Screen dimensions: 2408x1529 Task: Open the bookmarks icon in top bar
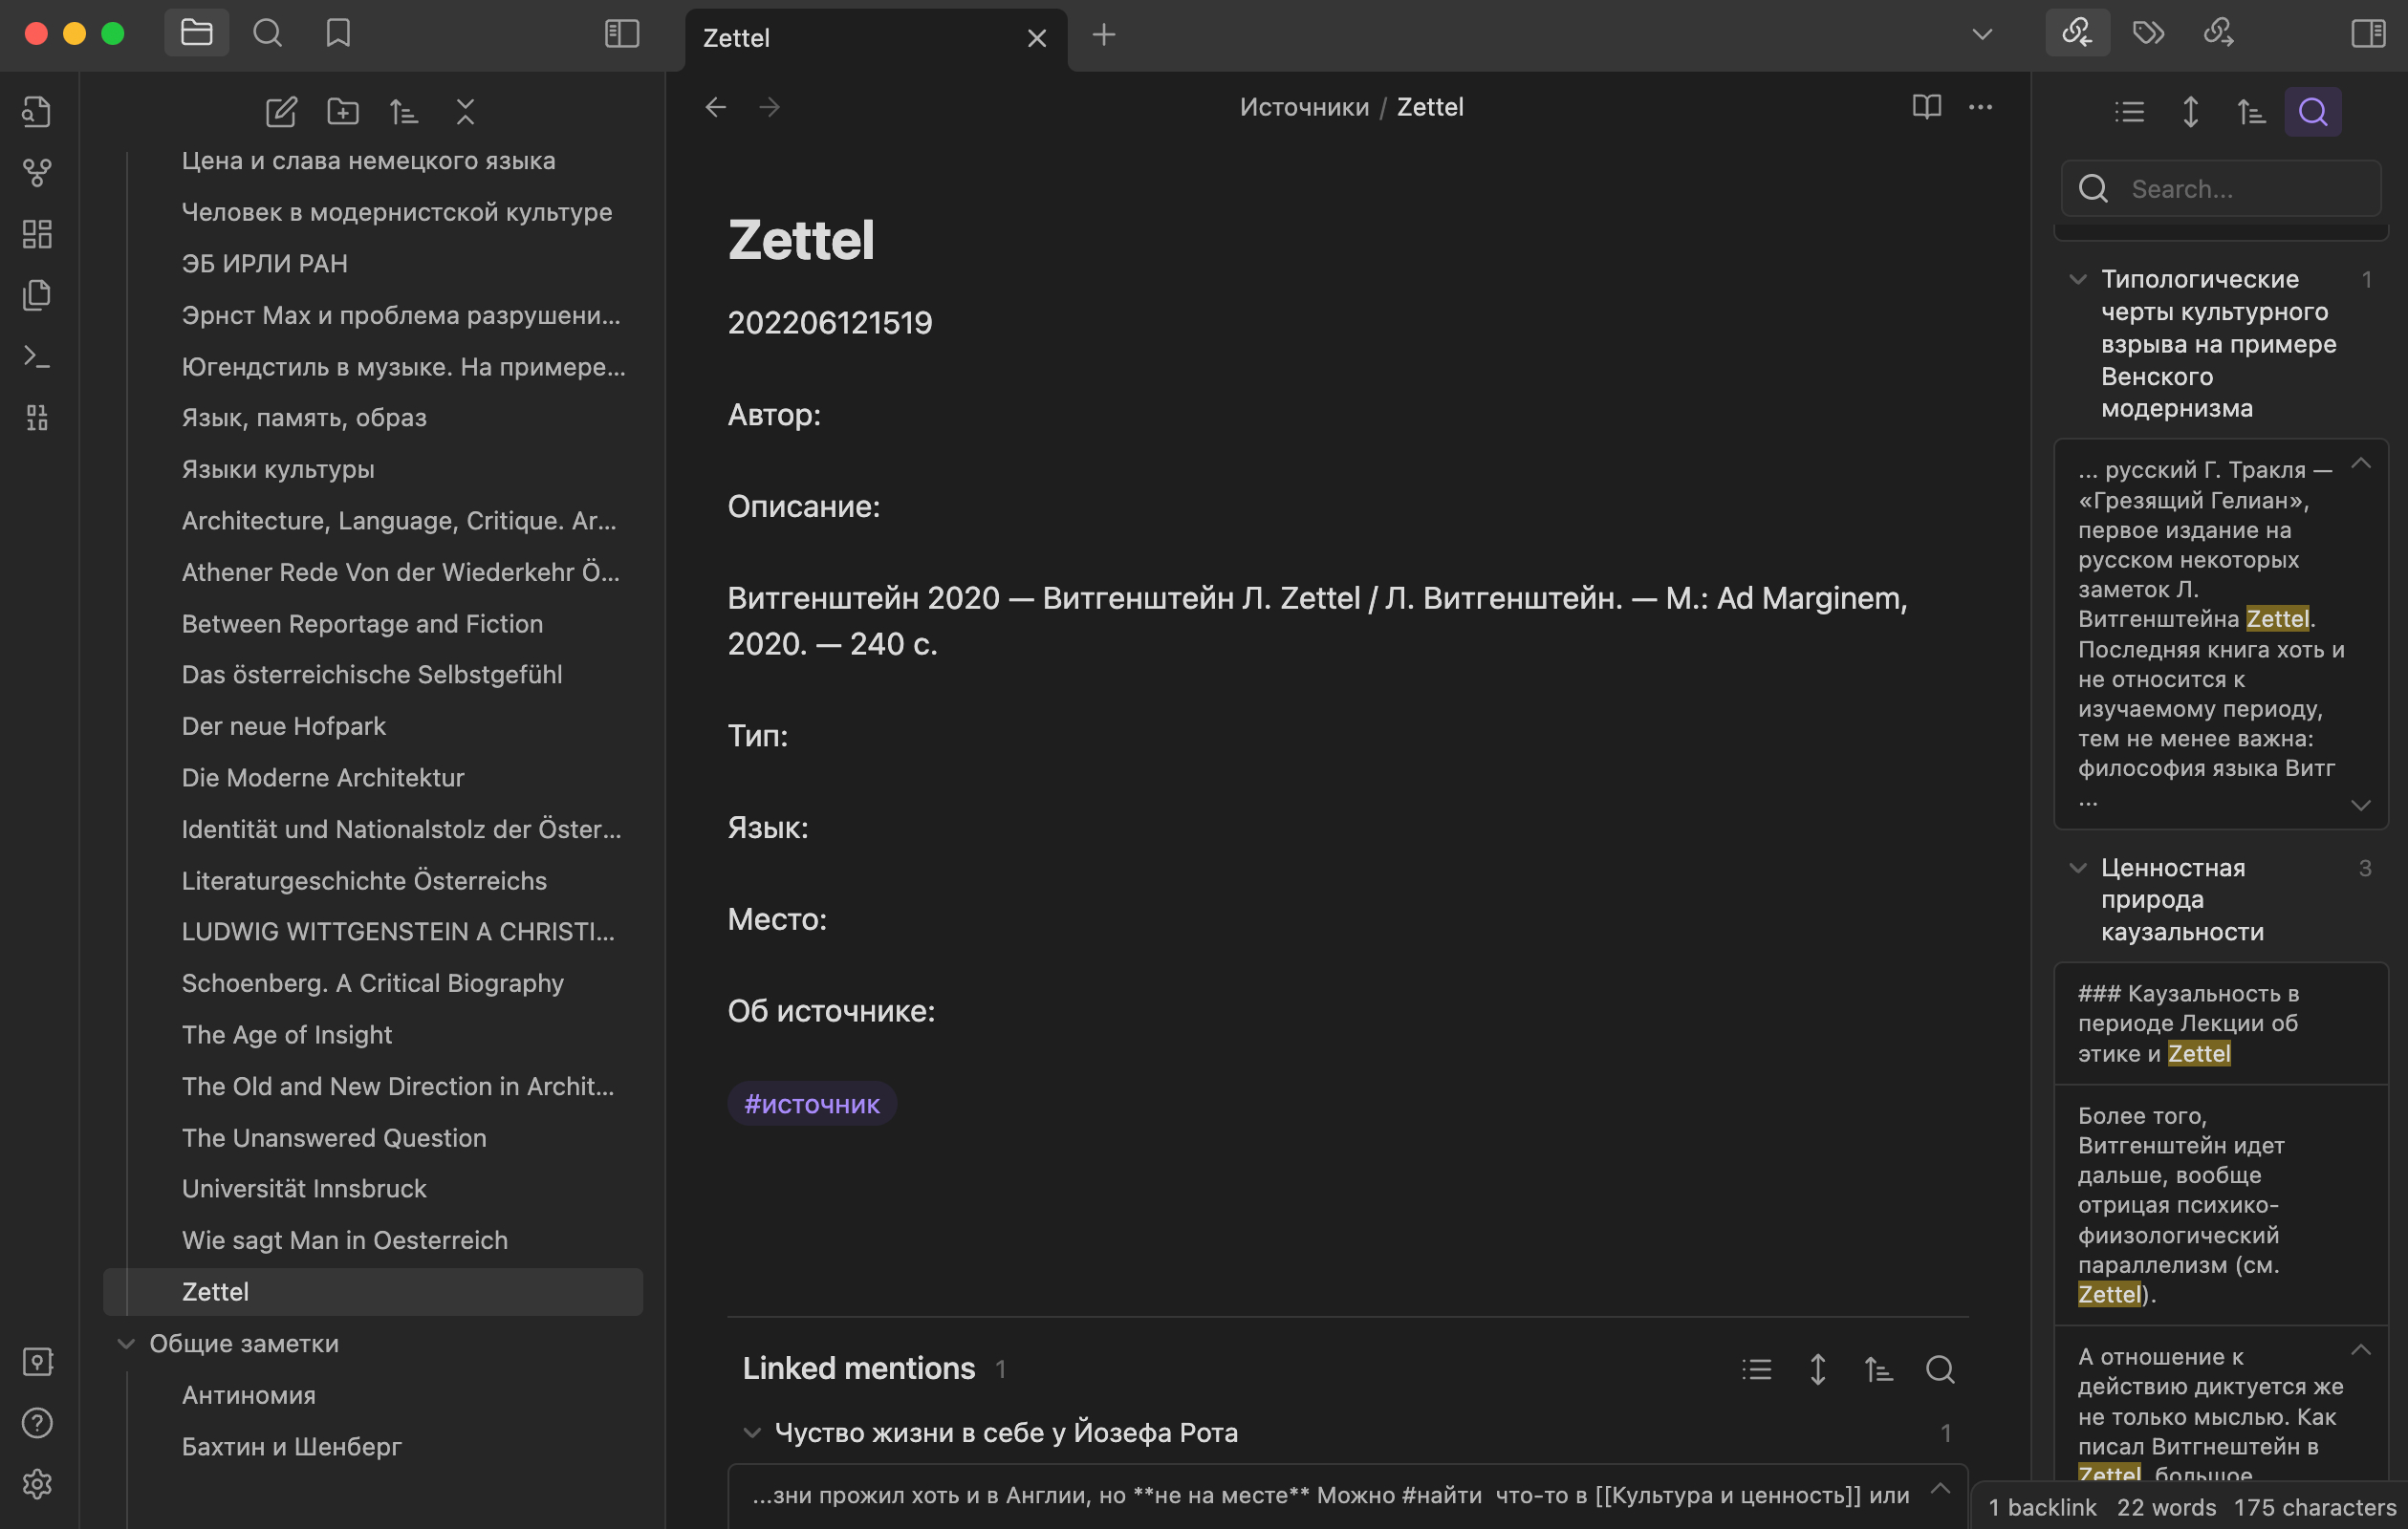click(x=338, y=34)
